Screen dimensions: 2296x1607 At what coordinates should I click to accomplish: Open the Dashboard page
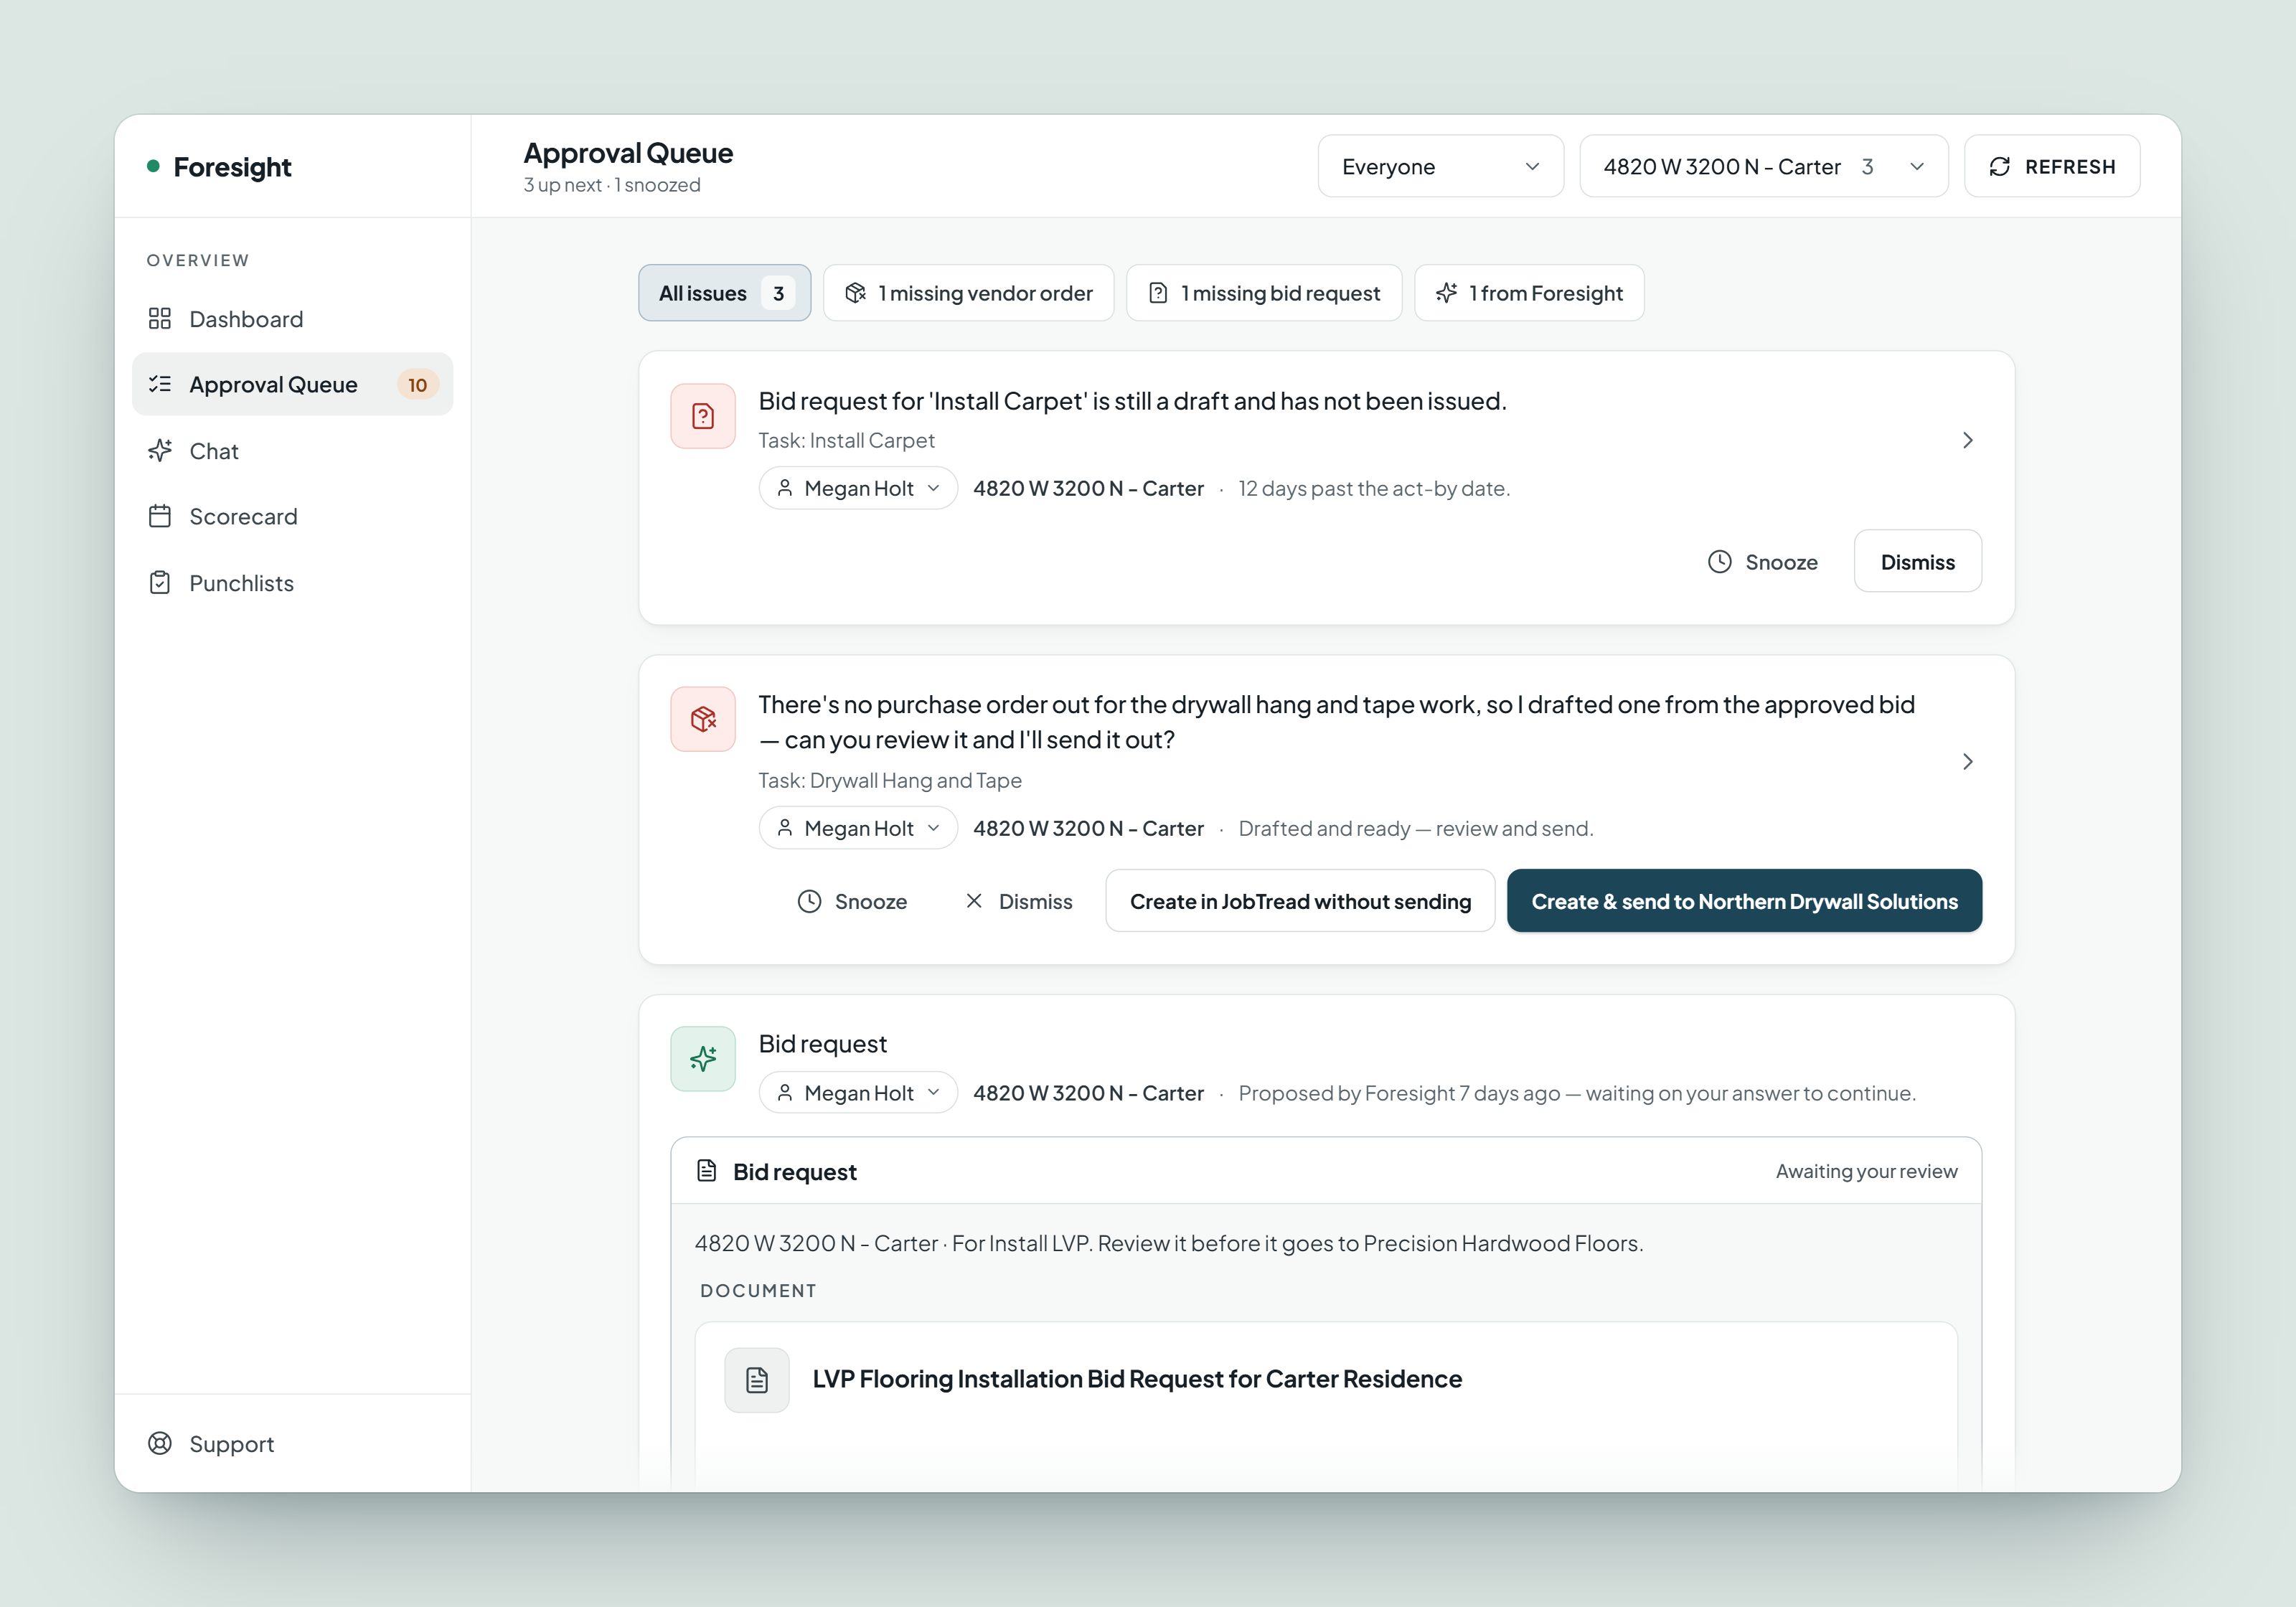pos(292,319)
